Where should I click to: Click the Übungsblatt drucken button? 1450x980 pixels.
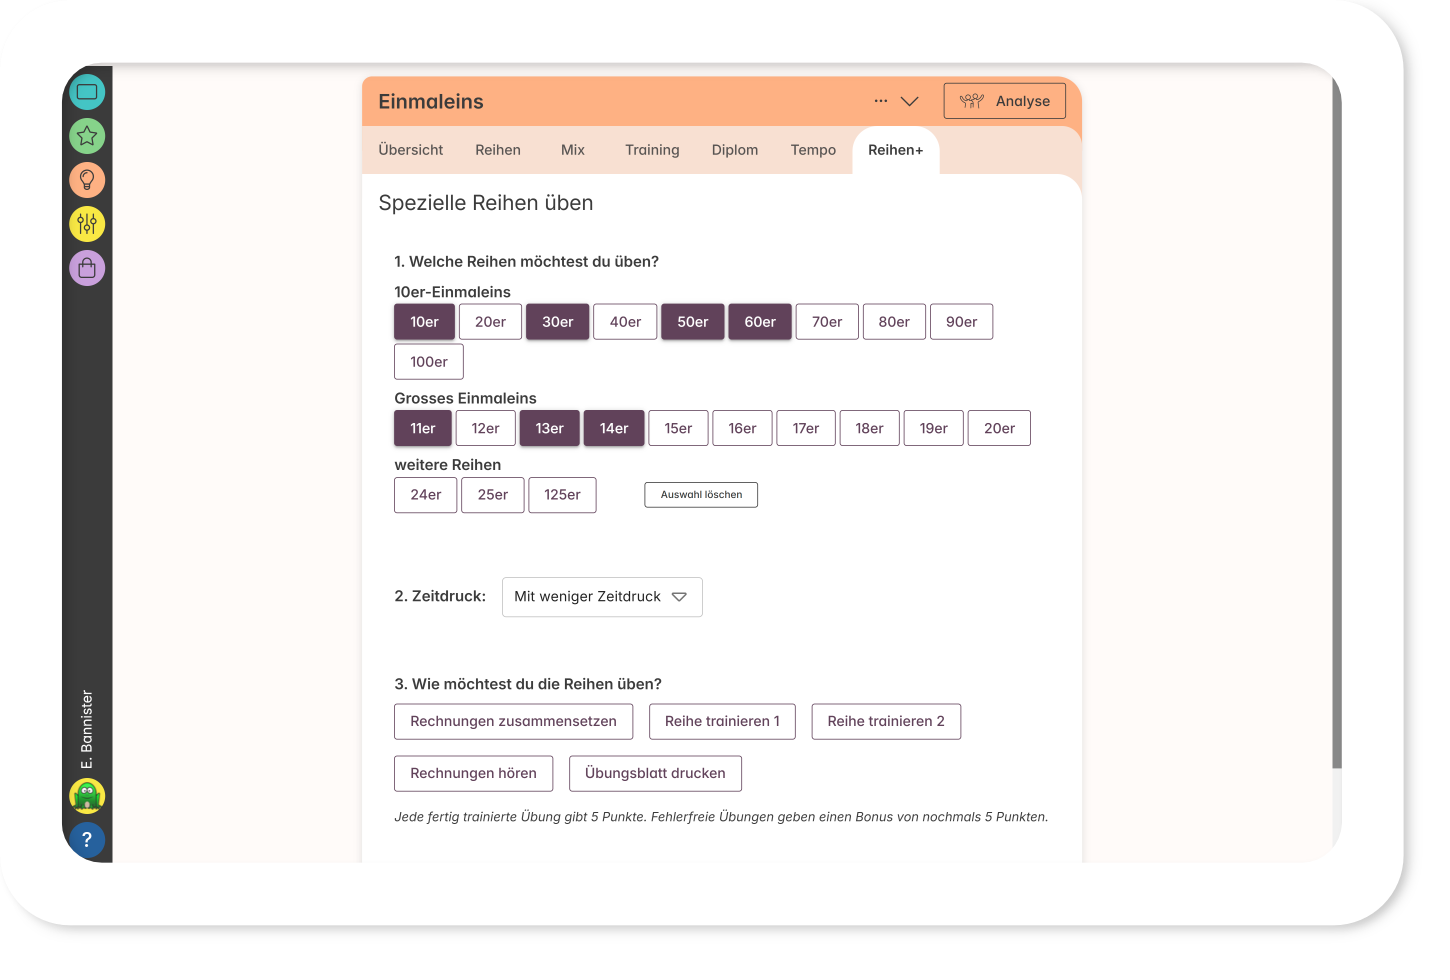655,774
